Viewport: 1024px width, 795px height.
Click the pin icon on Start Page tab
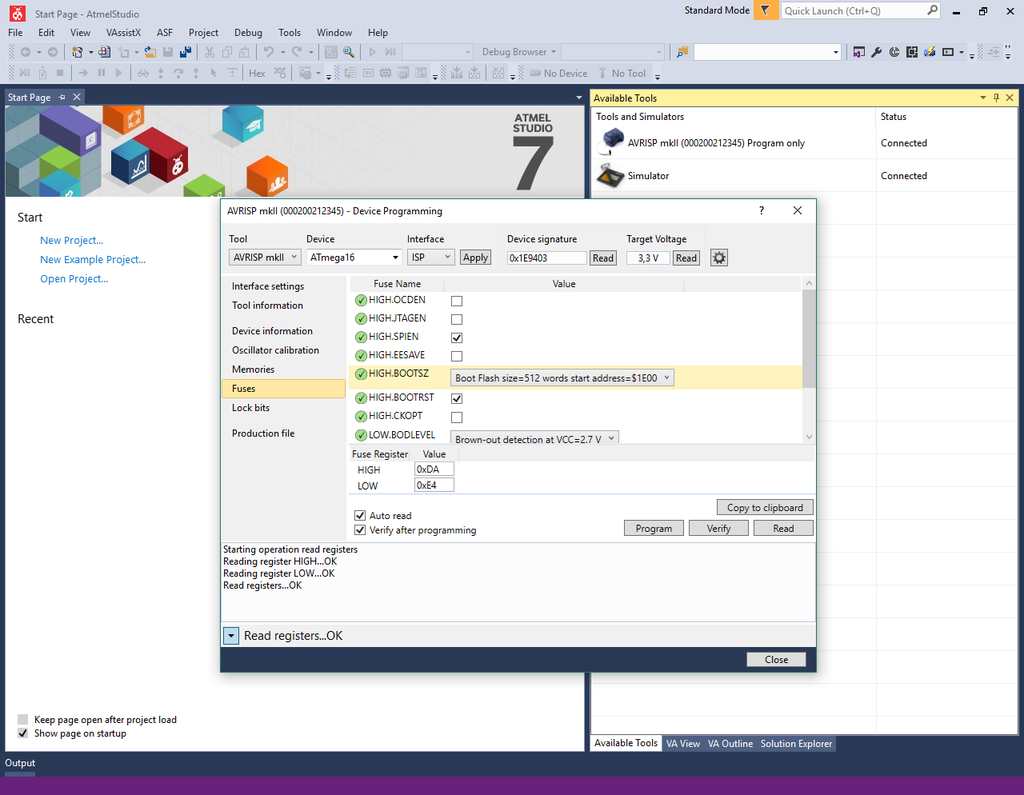[63, 97]
